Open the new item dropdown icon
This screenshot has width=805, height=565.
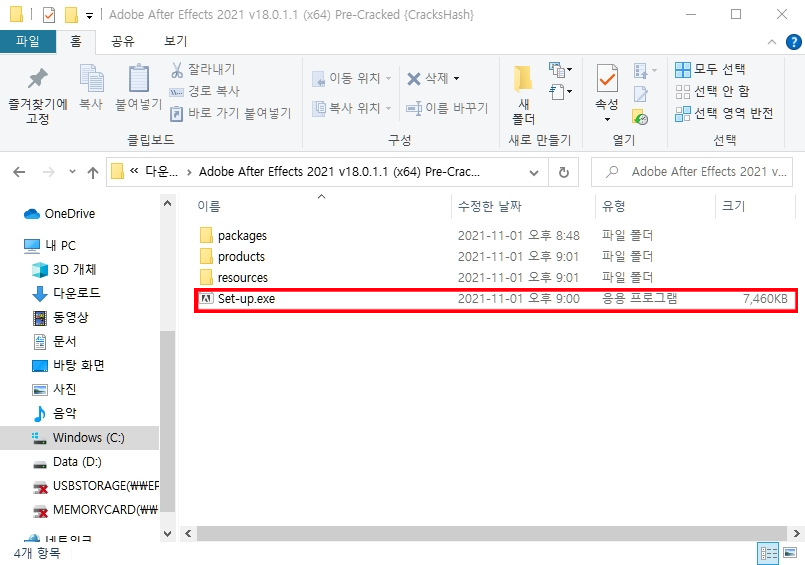click(x=560, y=69)
